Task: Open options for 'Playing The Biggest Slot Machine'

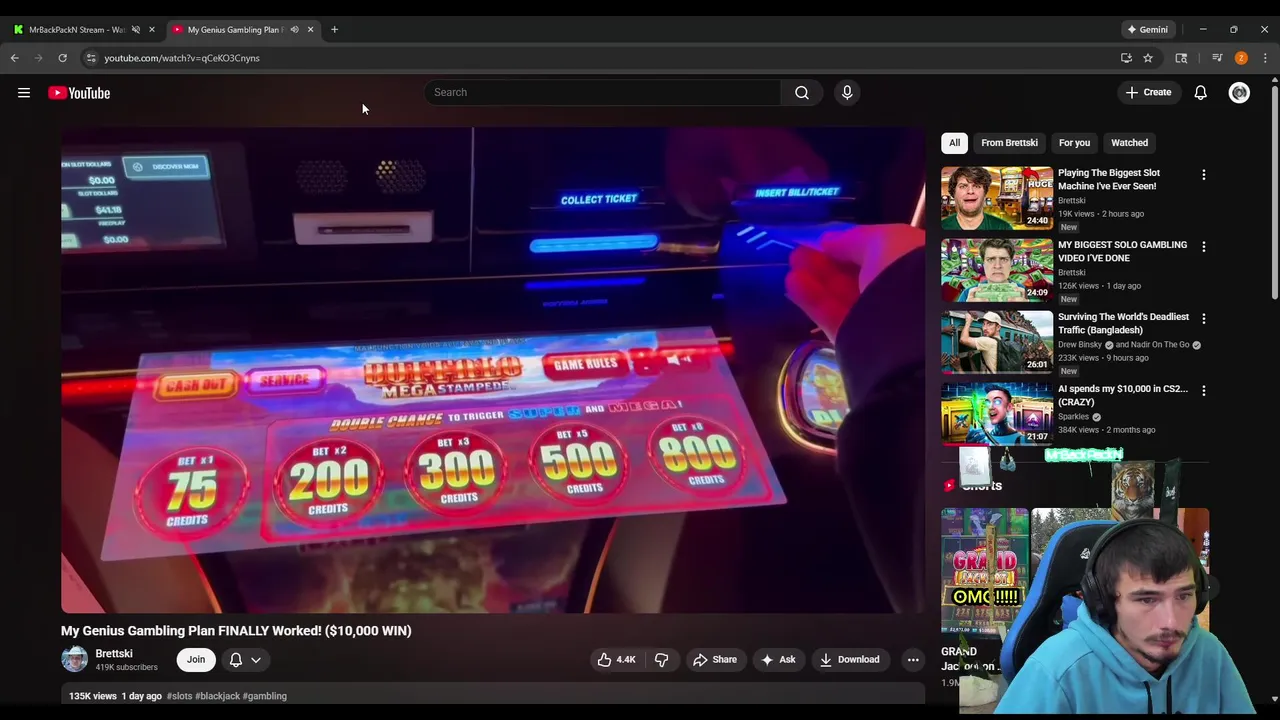Action: pyautogui.click(x=1204, y=174)
